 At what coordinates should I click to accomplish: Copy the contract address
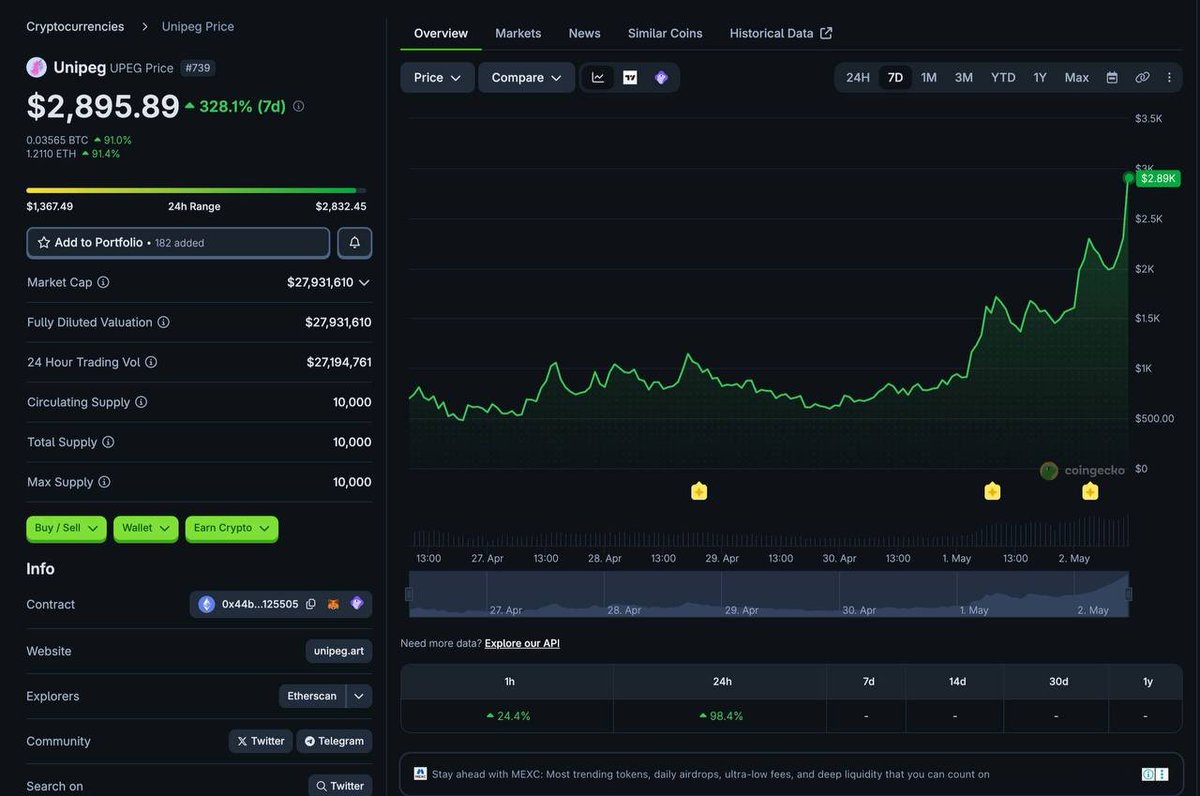311,604
